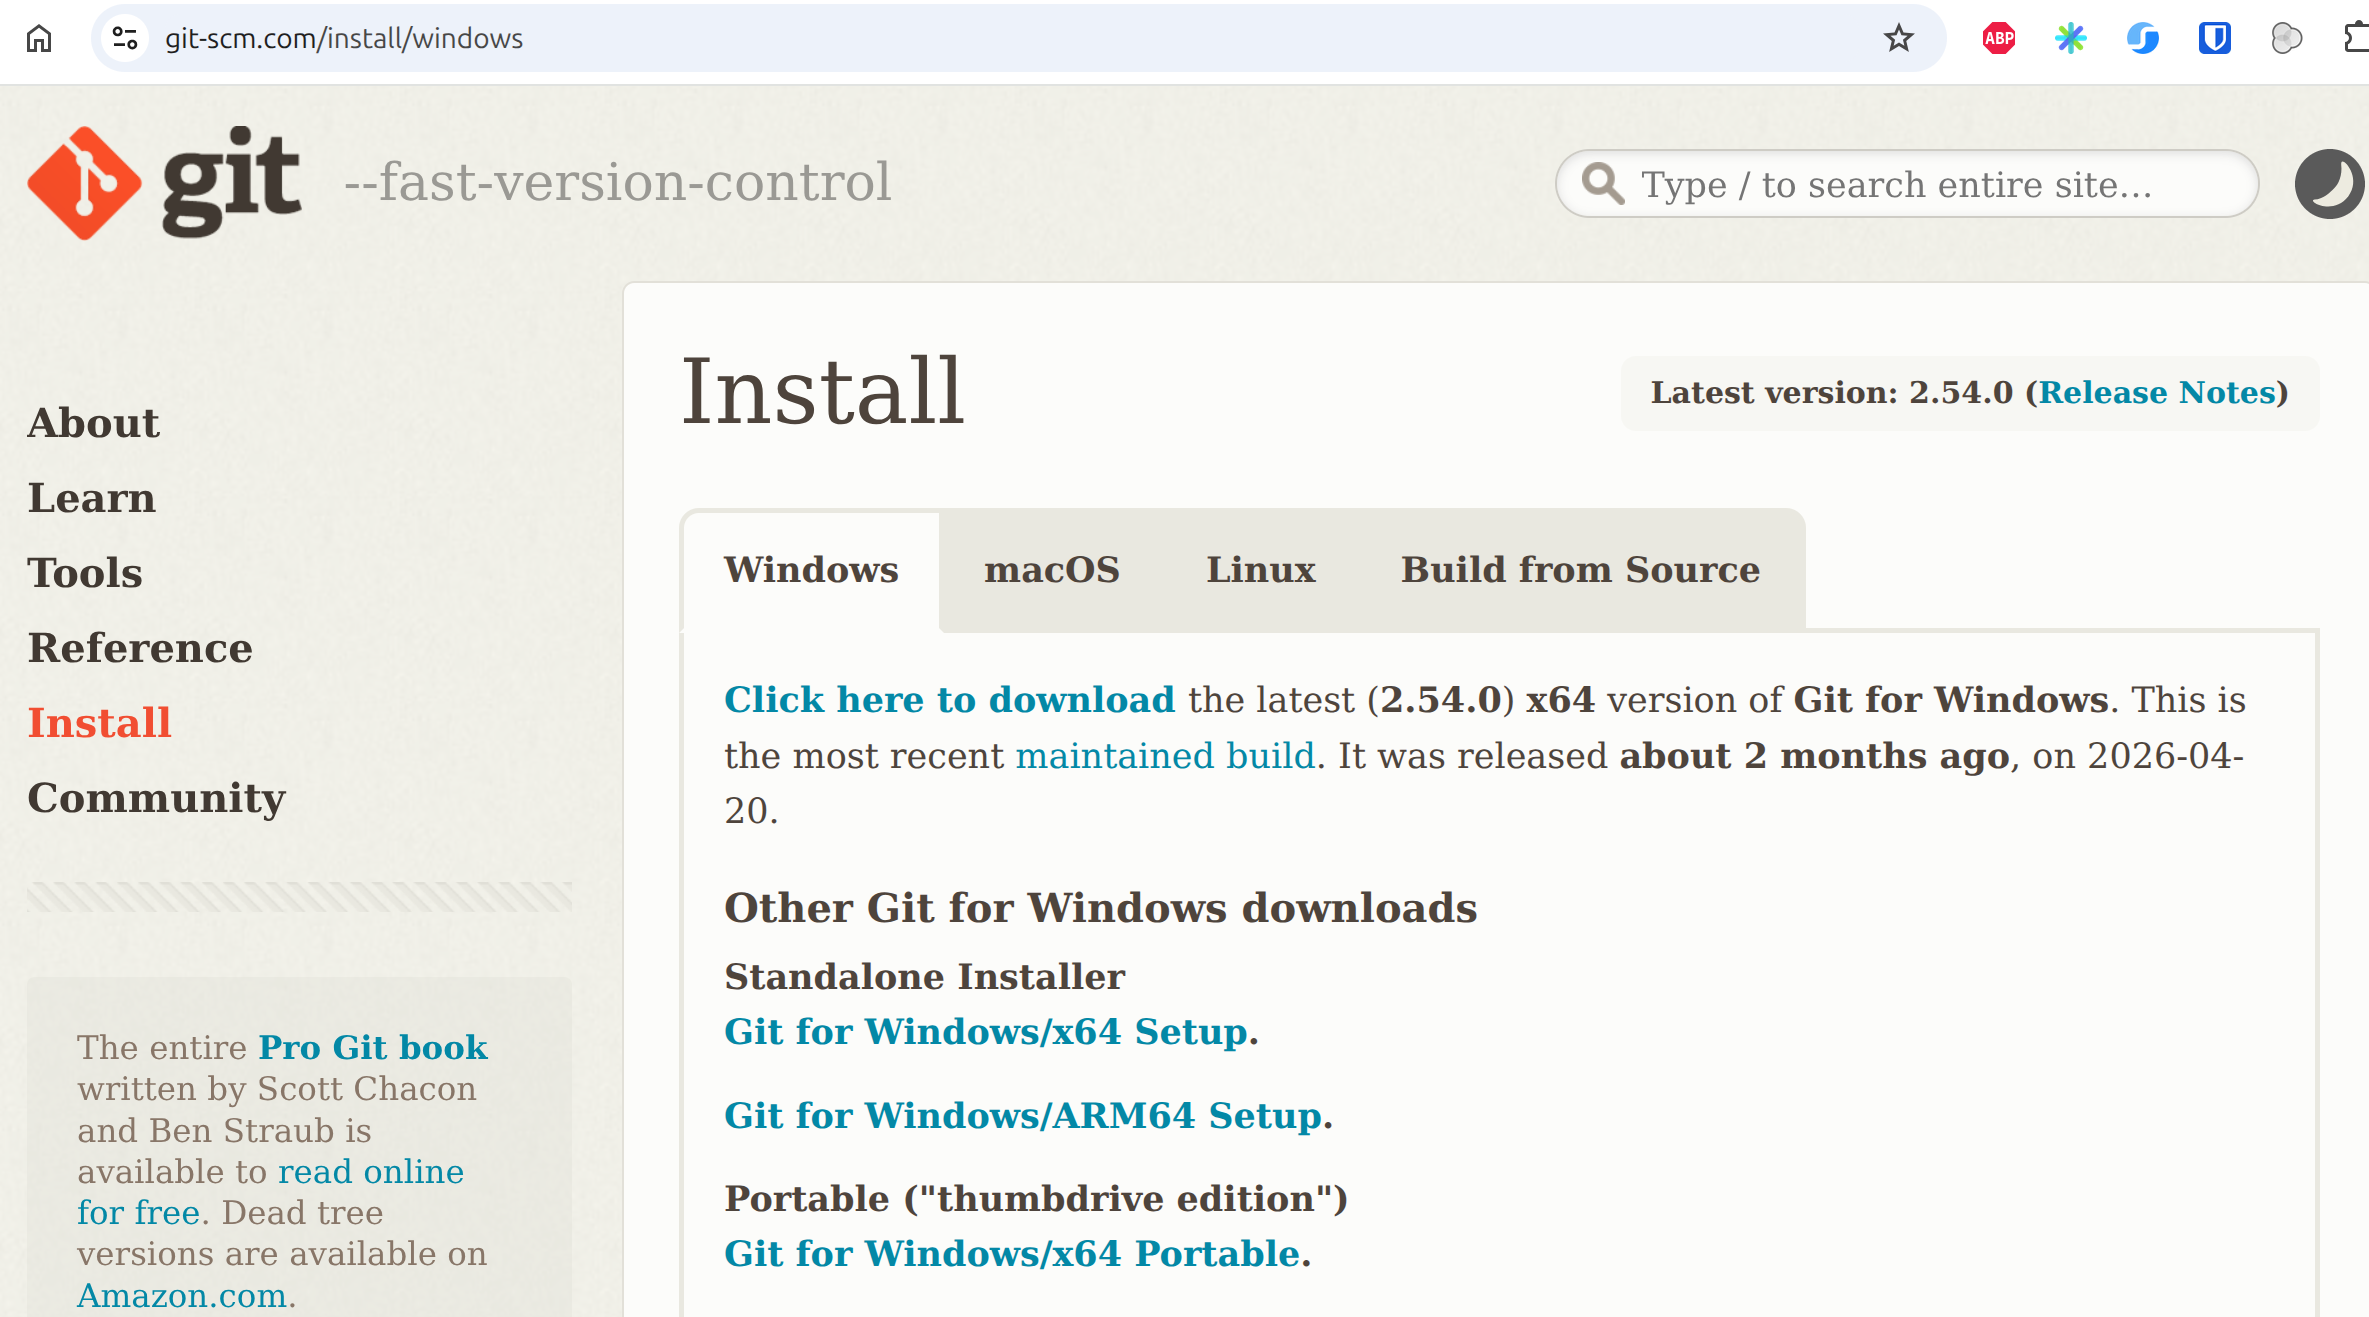Image resolution: width=2369 pixels, height=1317 pixels.
Task: Switch to the Linux tab
Action: point(1261,570)
